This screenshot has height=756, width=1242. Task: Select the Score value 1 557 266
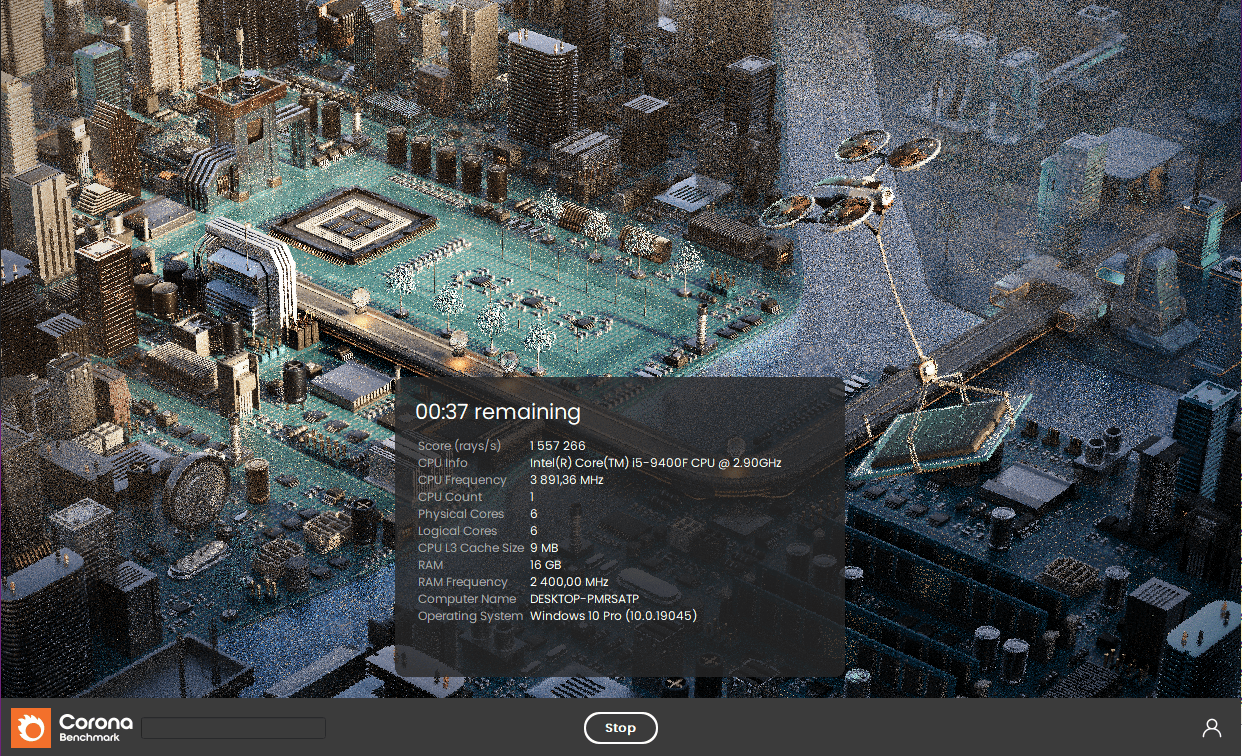[x=557, y=446]
